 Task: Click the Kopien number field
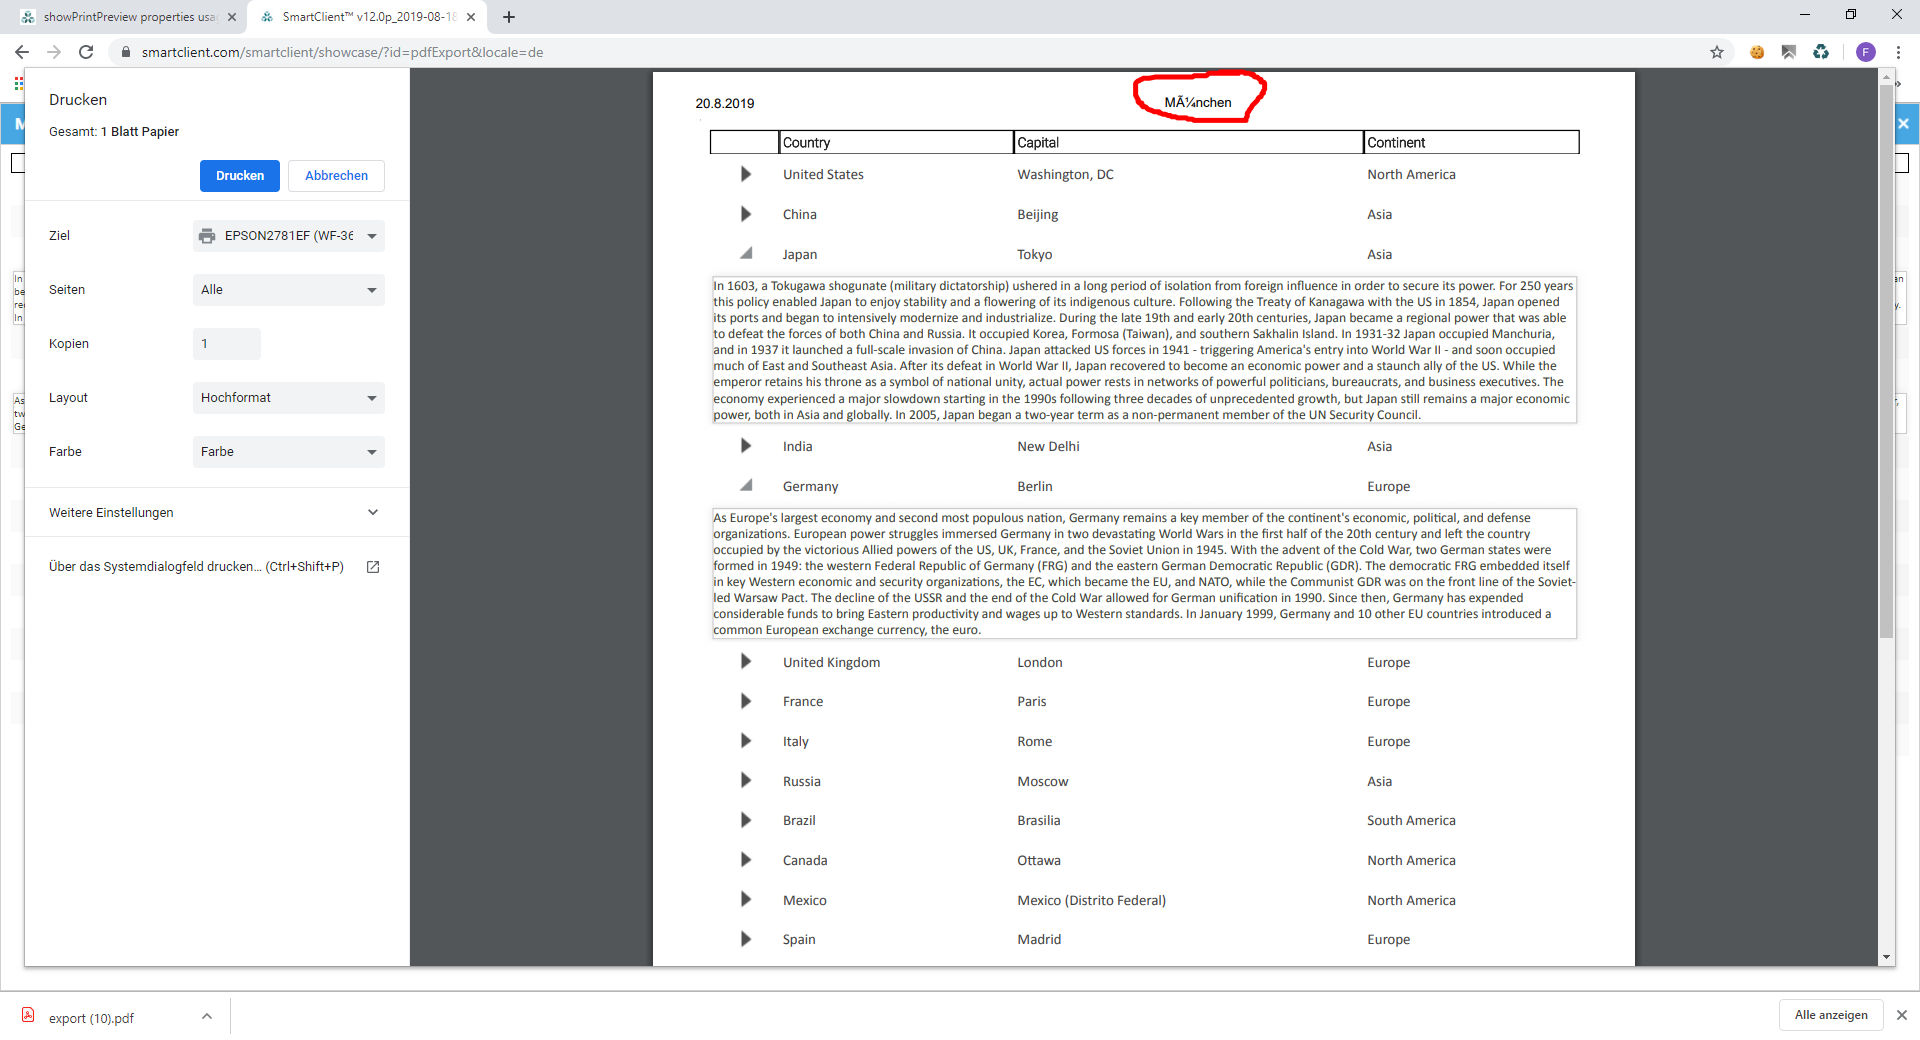pos(227,344)
